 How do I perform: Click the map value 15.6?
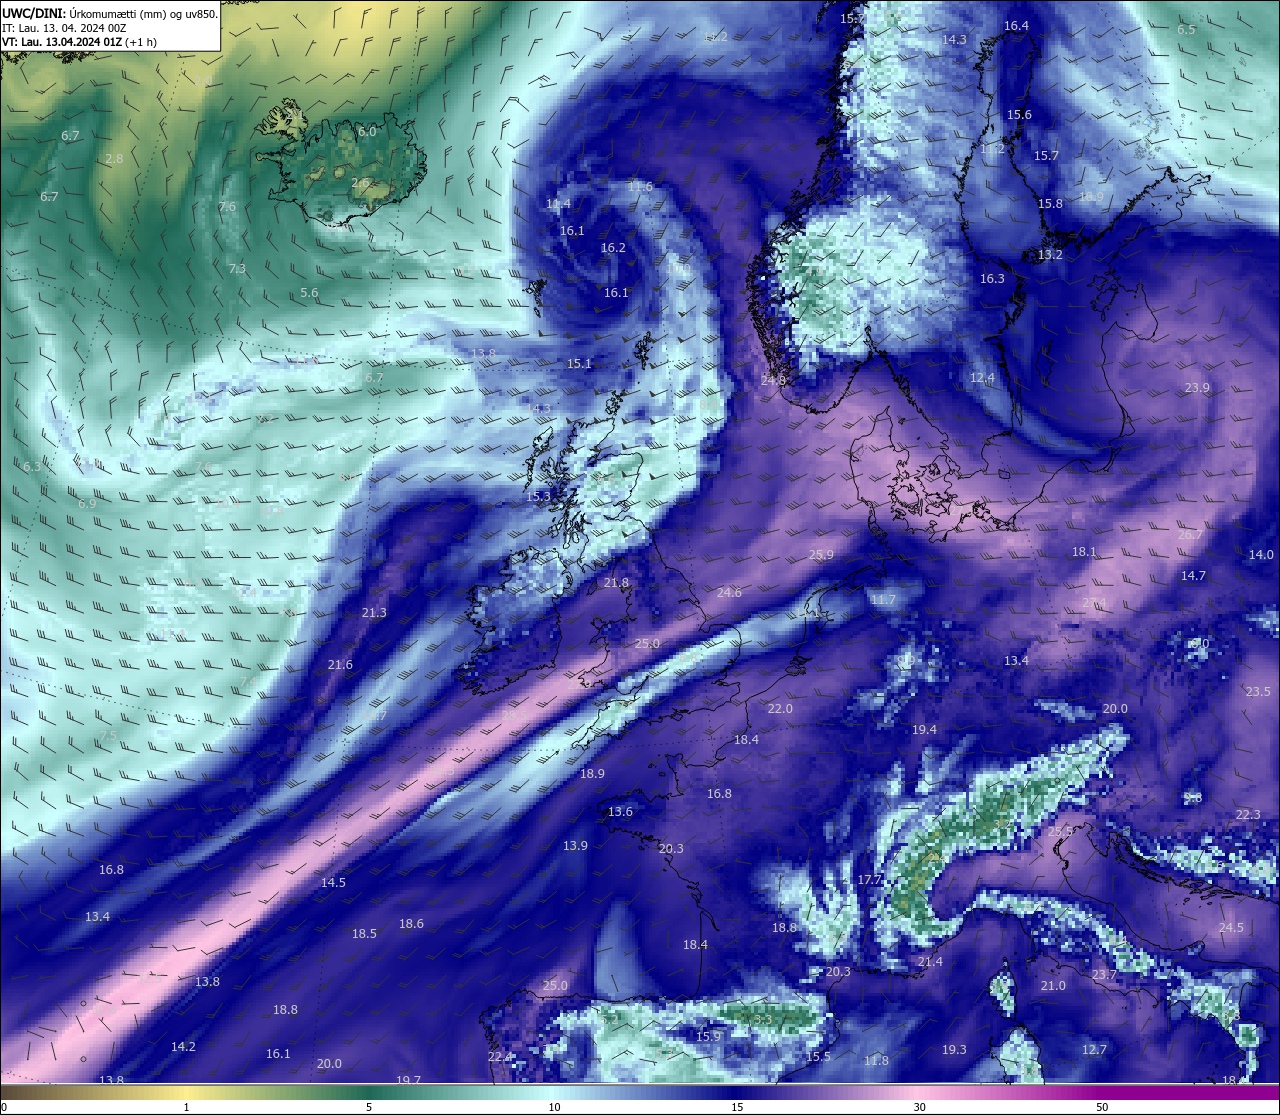(x=1019, y=115)
